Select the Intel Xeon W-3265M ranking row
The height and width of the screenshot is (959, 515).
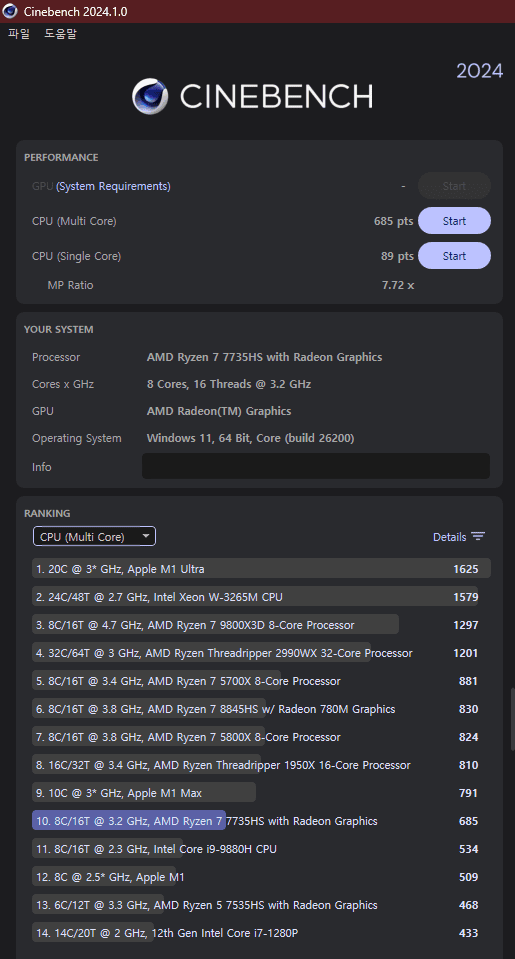click(x=261, y=597)
